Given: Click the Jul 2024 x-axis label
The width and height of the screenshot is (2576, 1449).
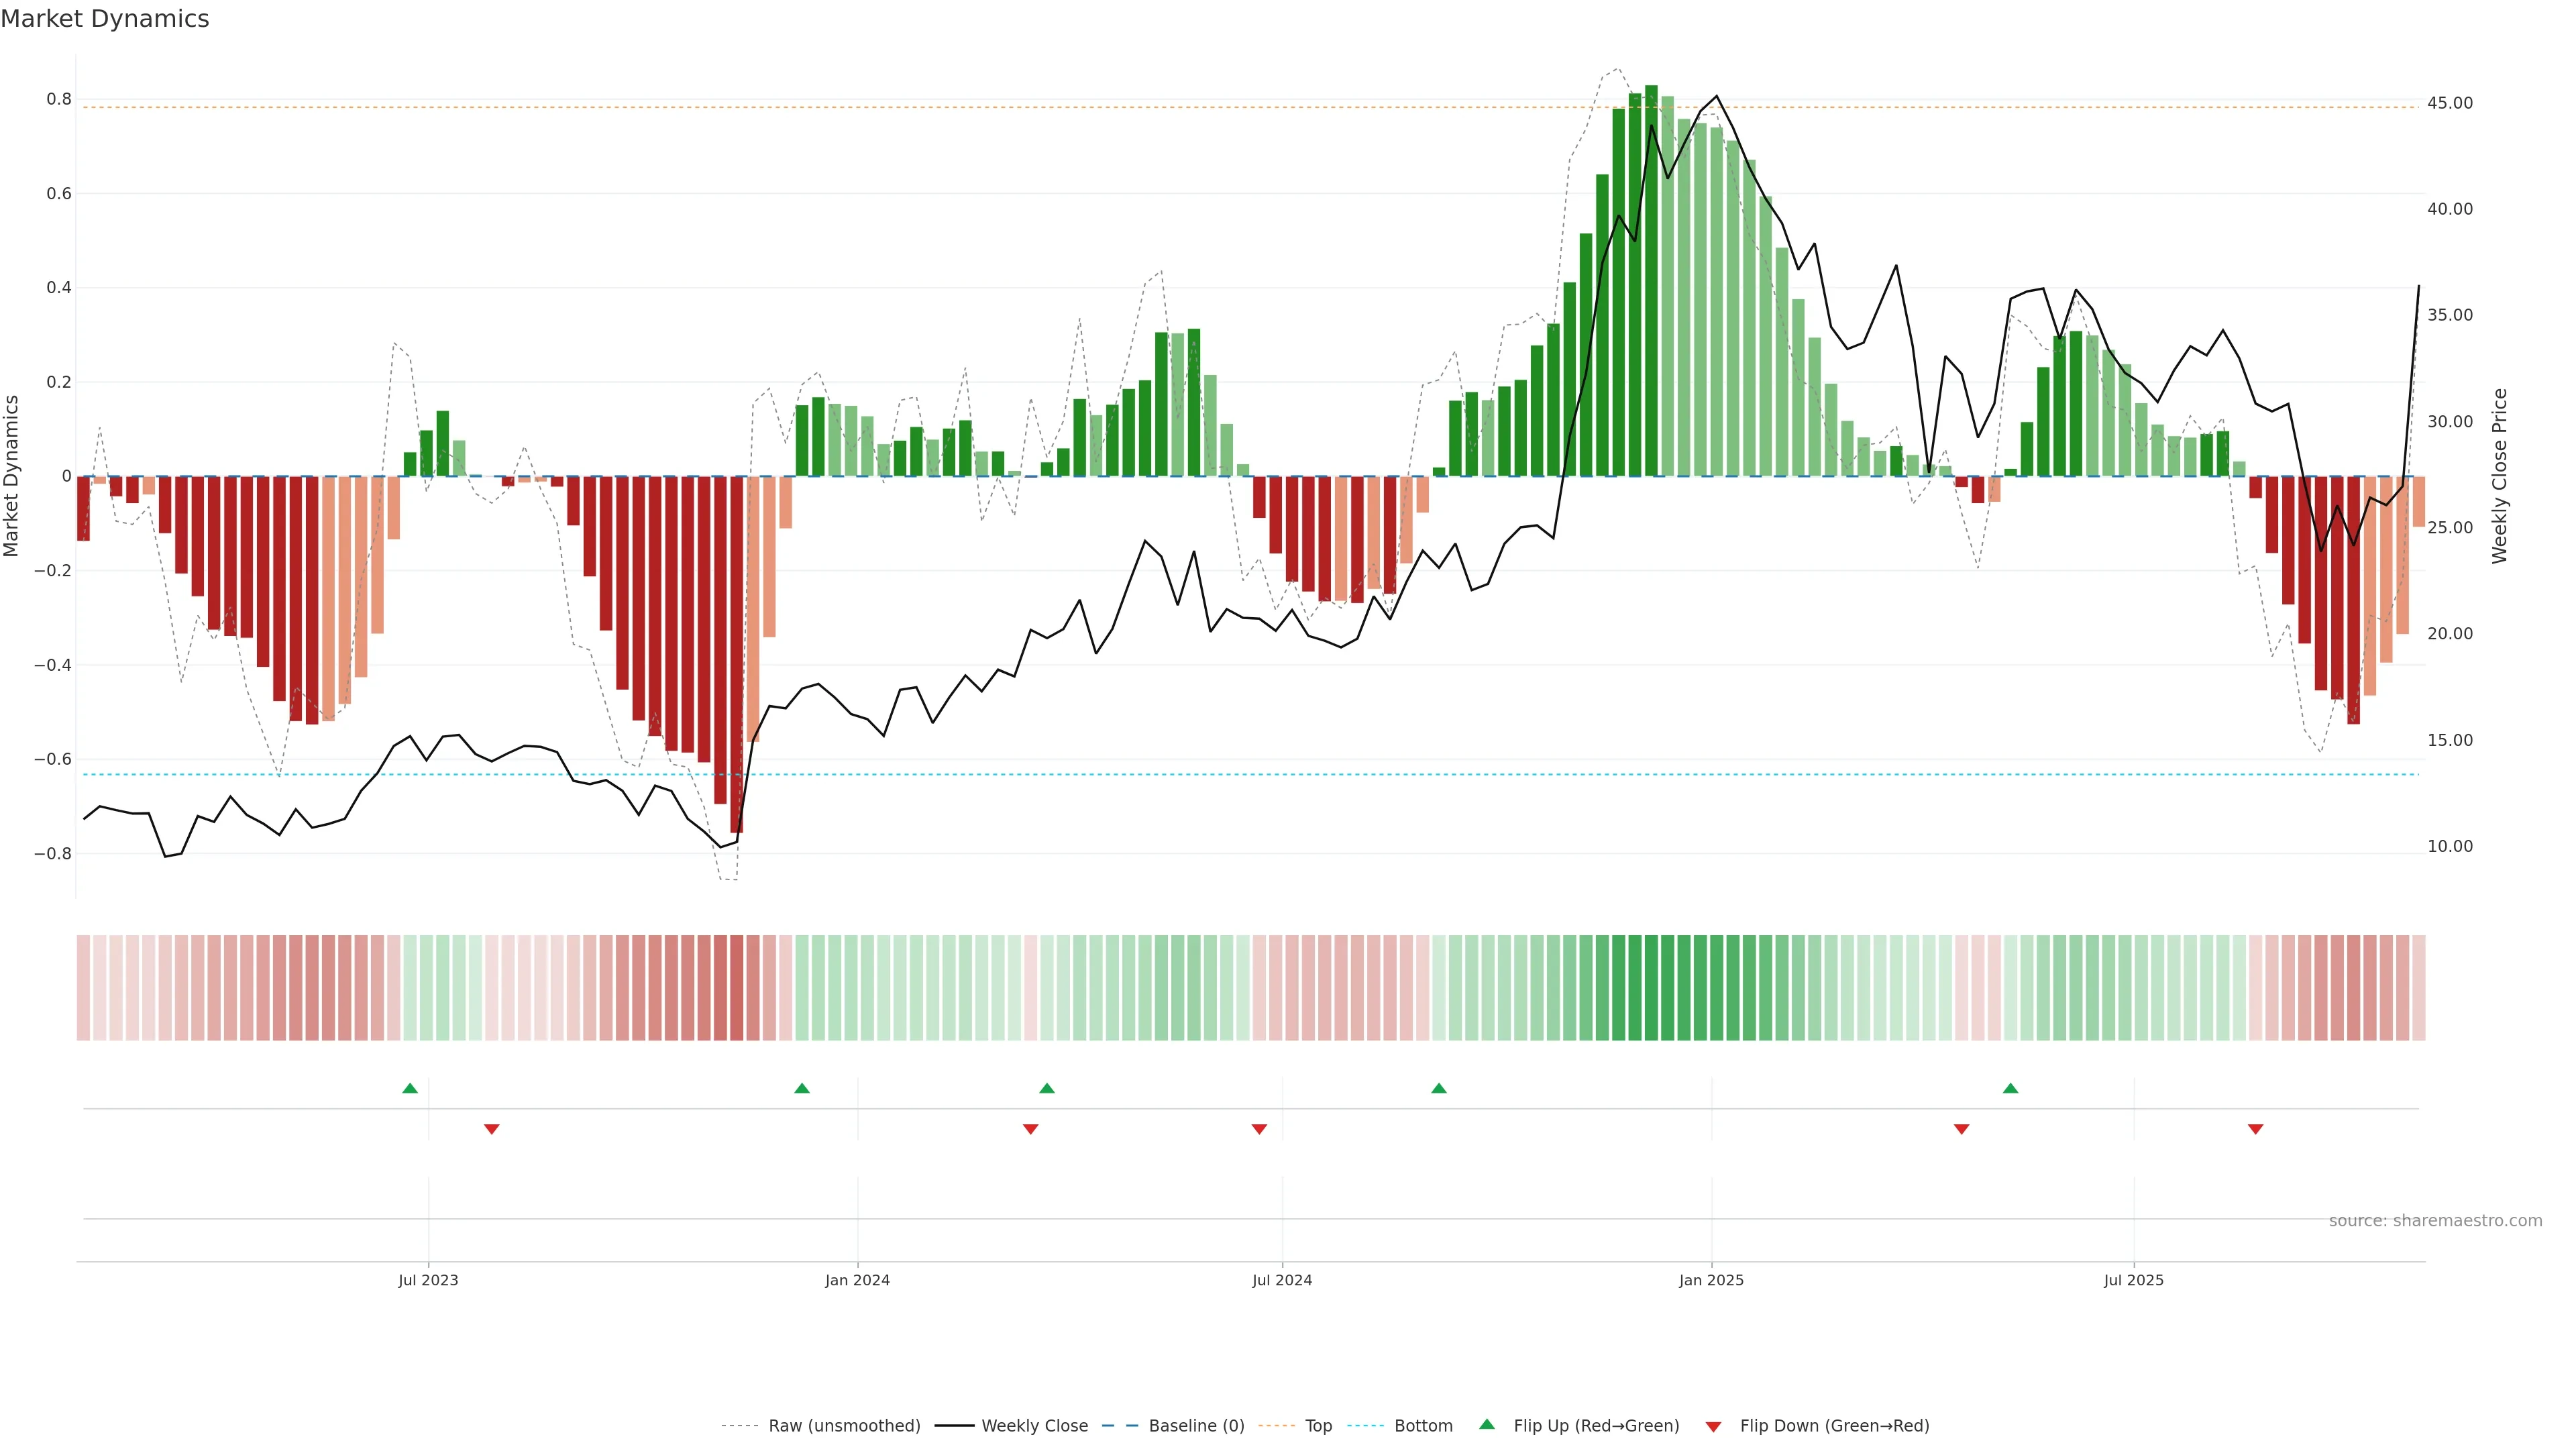Looking at the screenshot, I should point(1282,1280).
